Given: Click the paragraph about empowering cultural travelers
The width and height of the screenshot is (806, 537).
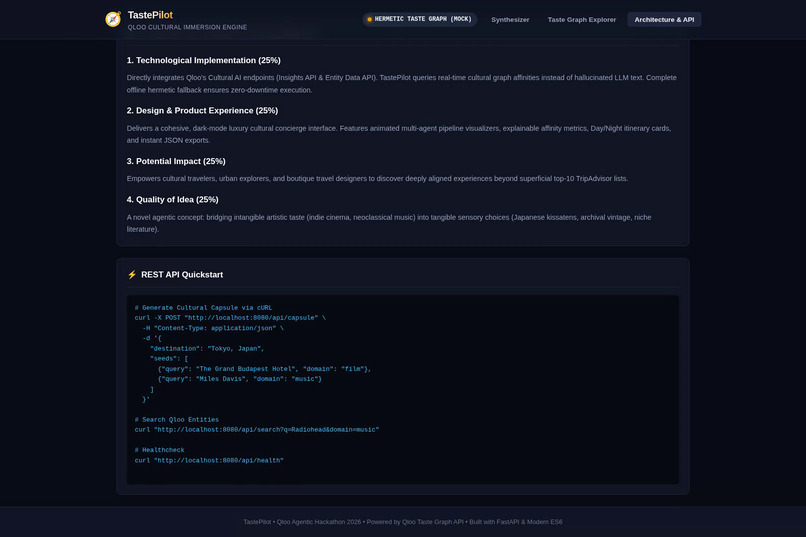Looking at the screenshot, I should 377,179.
